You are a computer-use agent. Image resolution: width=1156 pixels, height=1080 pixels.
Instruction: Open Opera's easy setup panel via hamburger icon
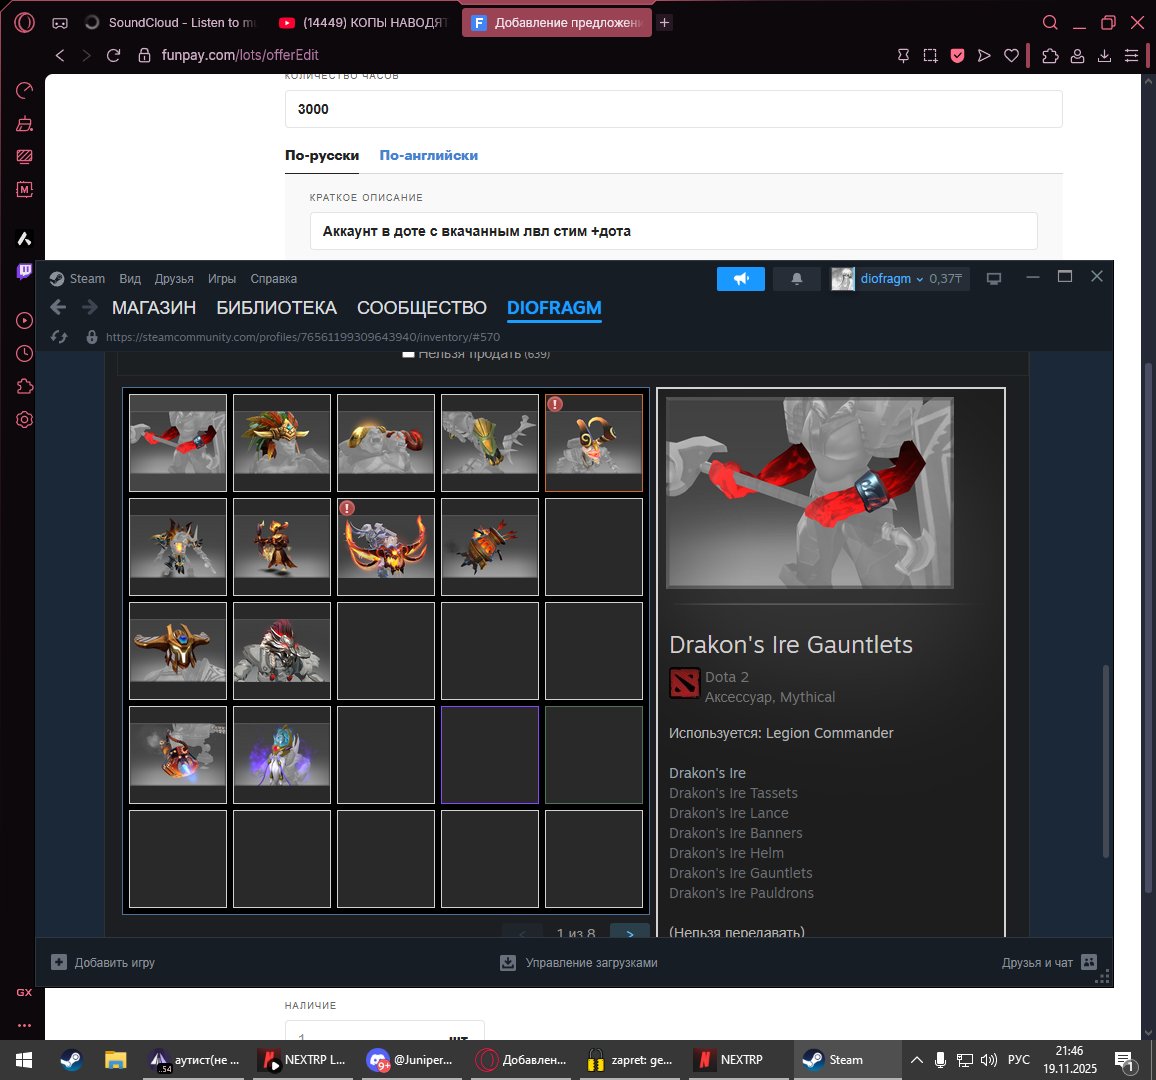[x=1131, y=55]
